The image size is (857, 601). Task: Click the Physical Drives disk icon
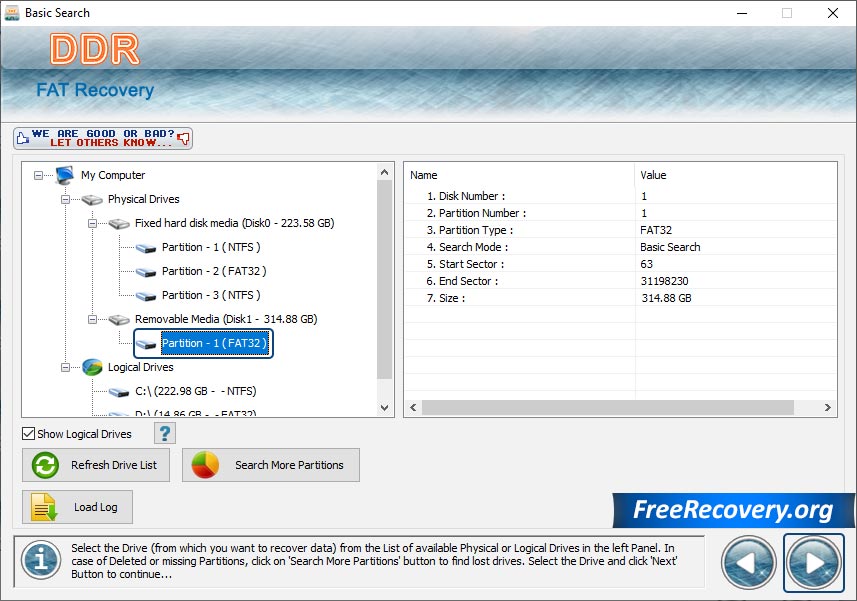92,199
